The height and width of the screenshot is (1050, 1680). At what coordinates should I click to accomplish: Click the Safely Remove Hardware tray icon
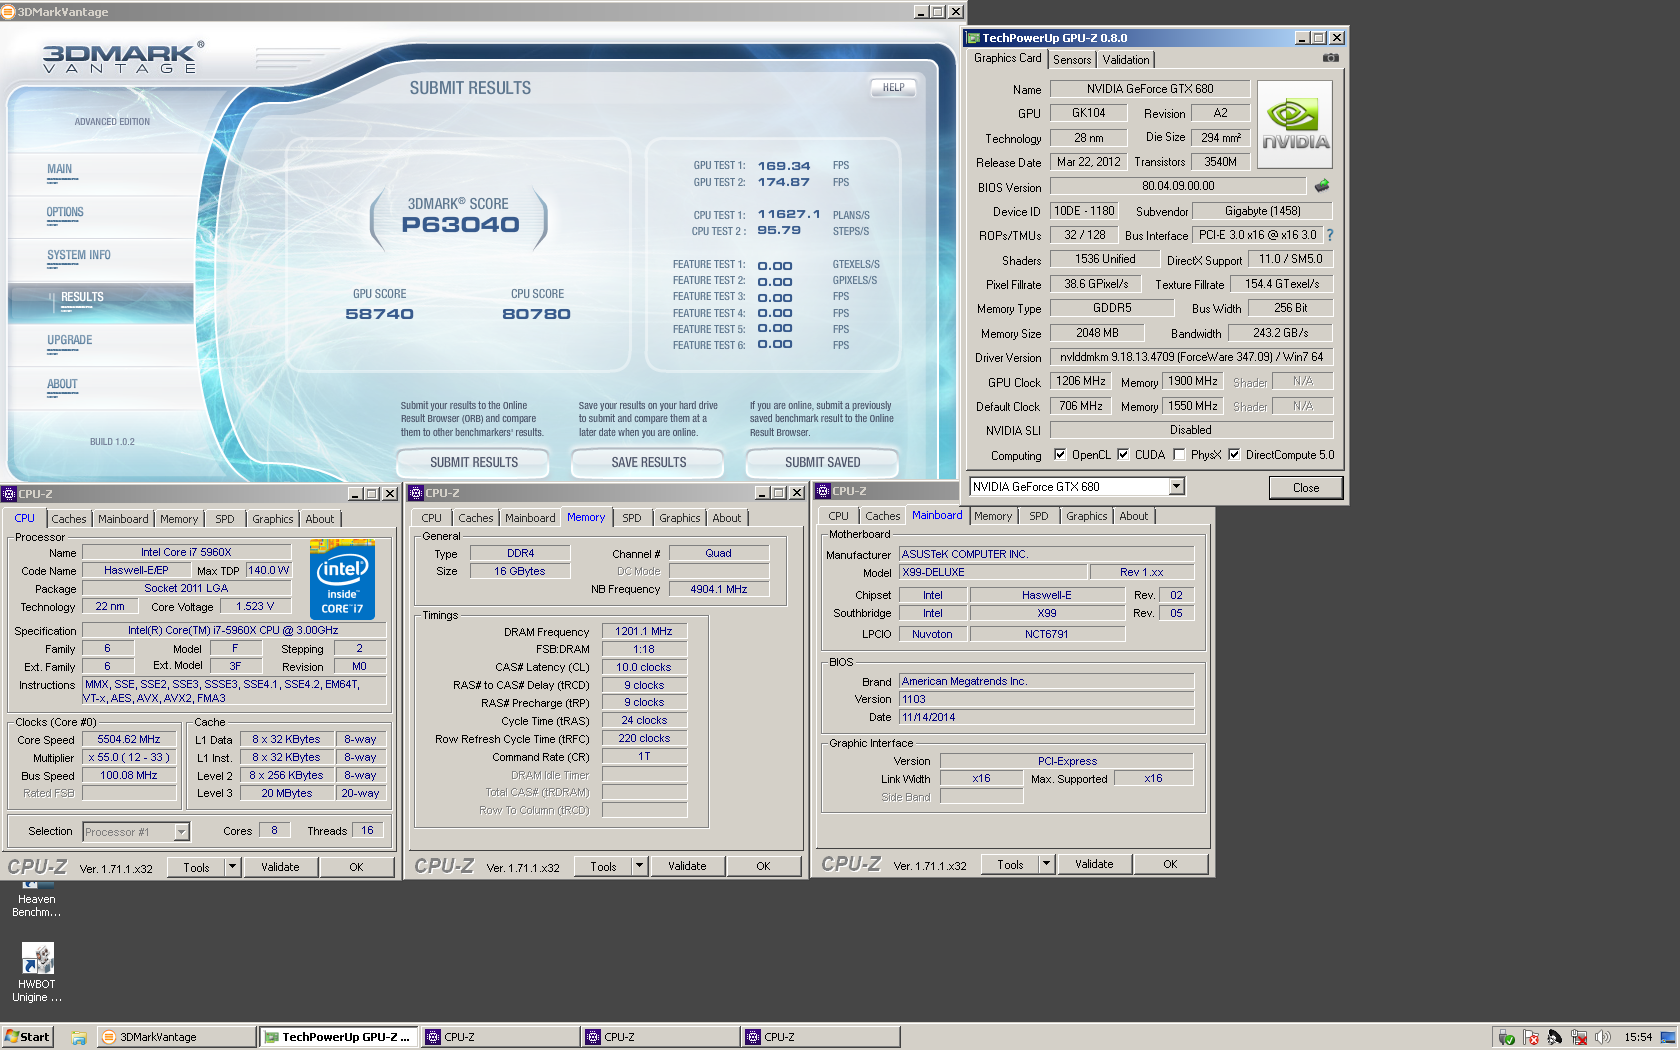[1506, 1037]
